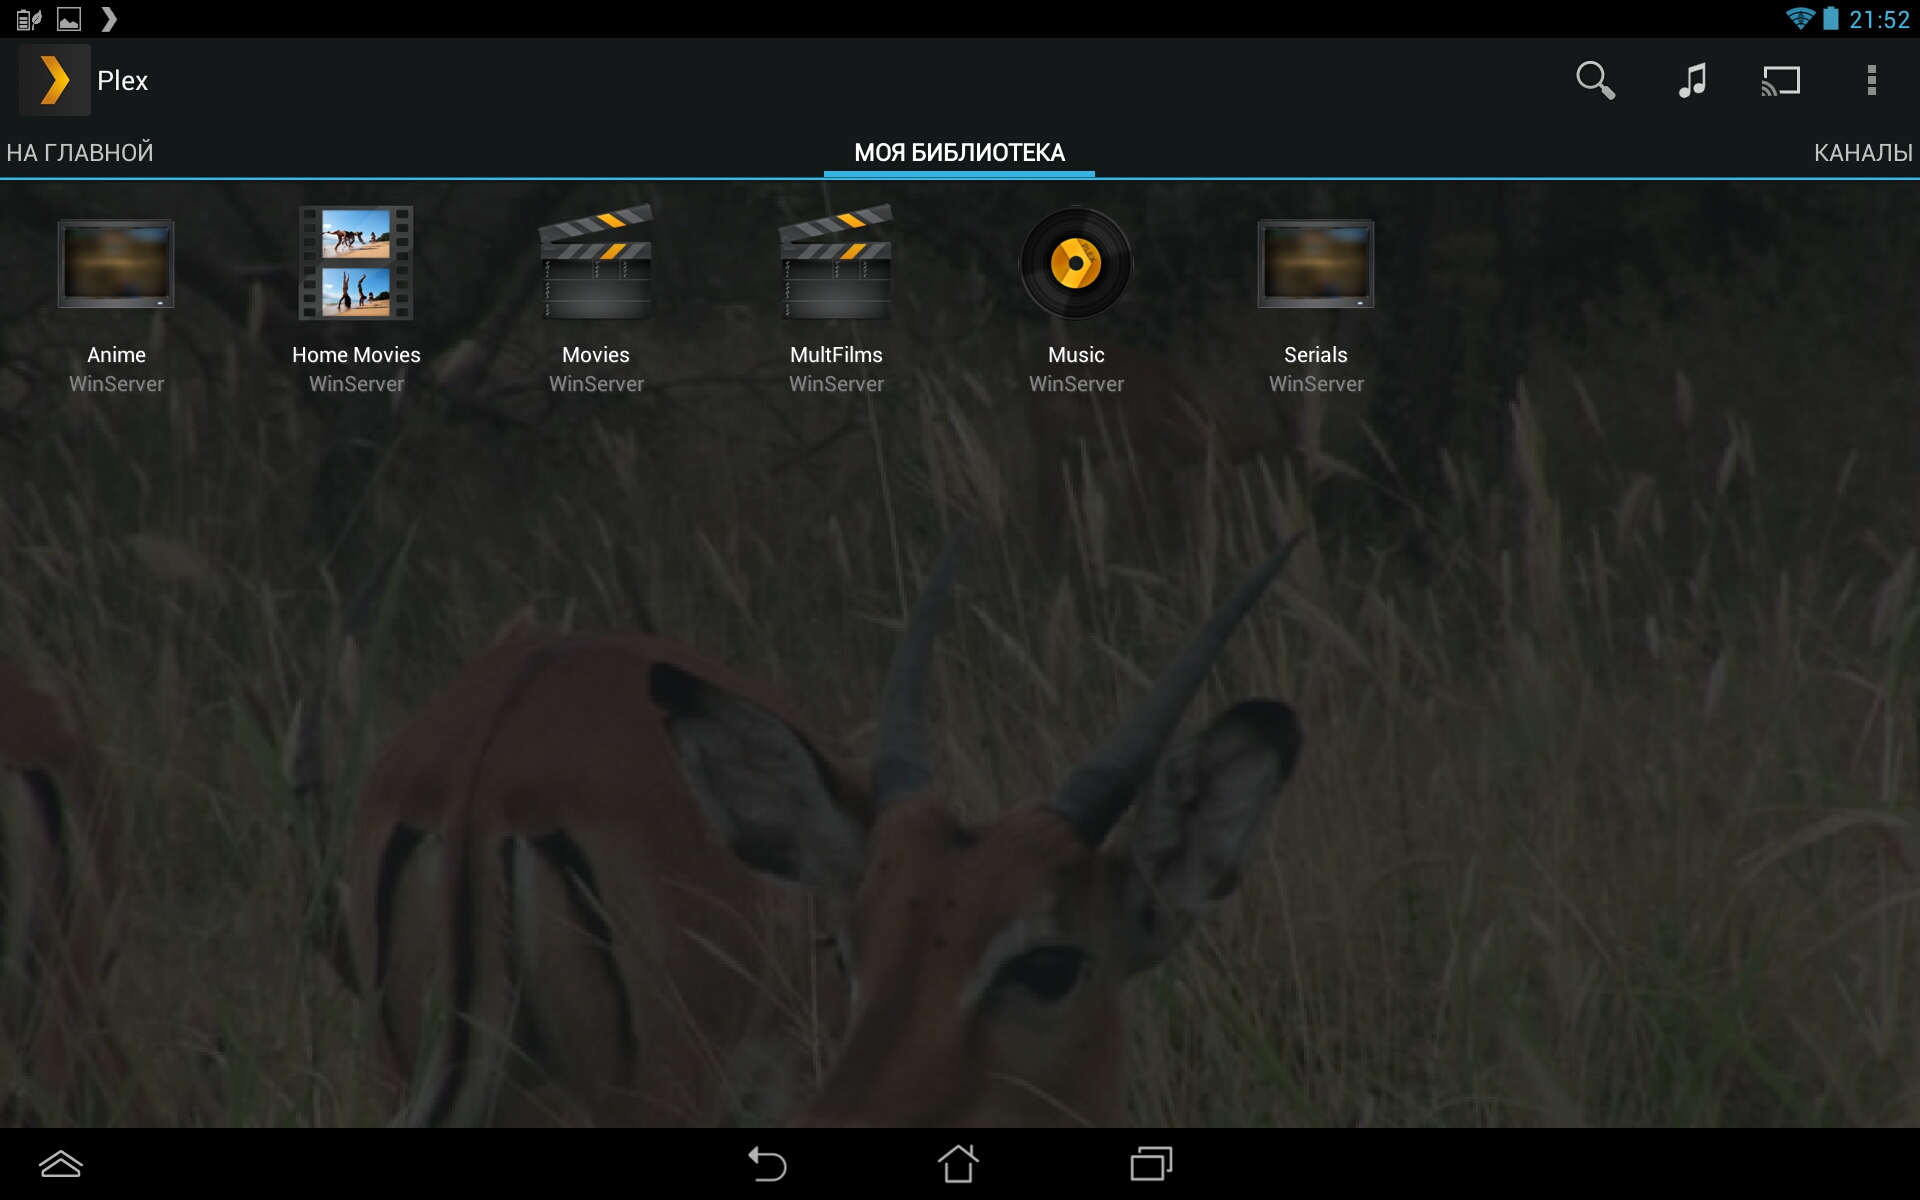Select the МОЯ БИБЛИОТЕКА tab
This screenshot has height=1200, width=1920.
959,153
